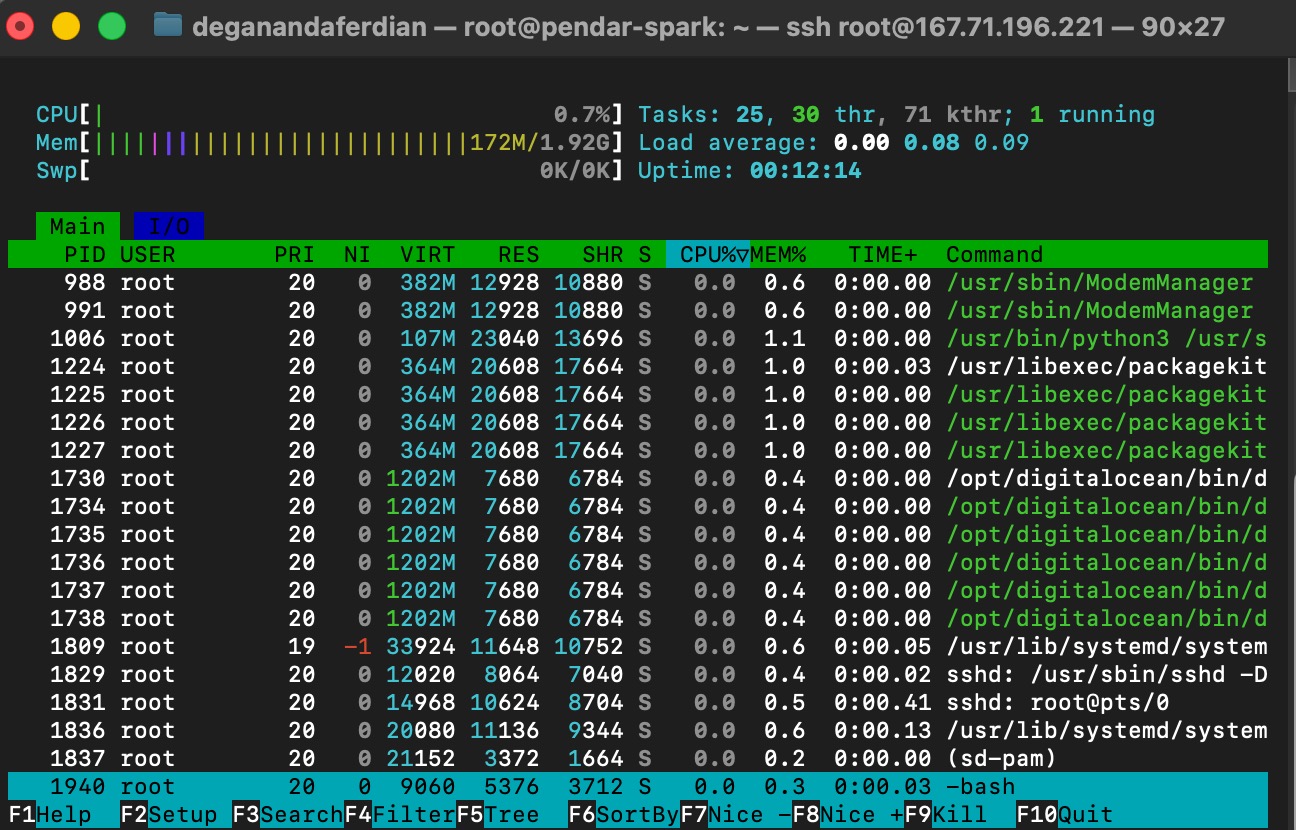Screen dimensions: 1296x830
Task: Switch to the I/O tab
Action: 168,227
